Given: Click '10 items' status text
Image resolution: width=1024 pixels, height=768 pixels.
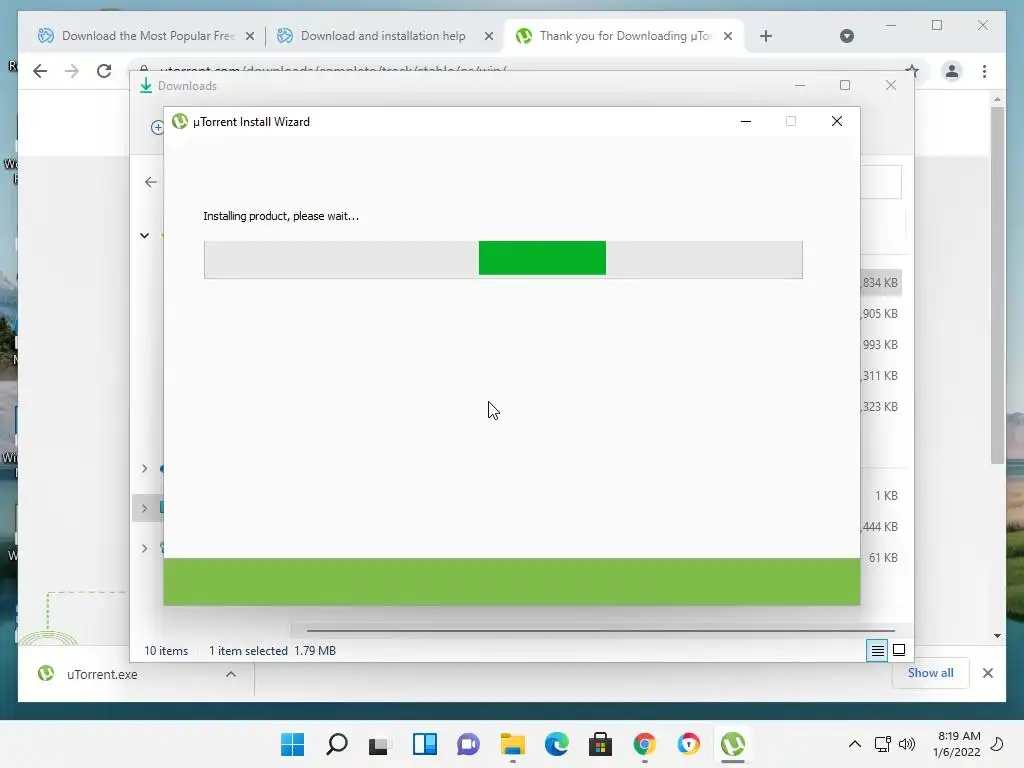Looking at the screenshot, I should [x=166, y=651].
